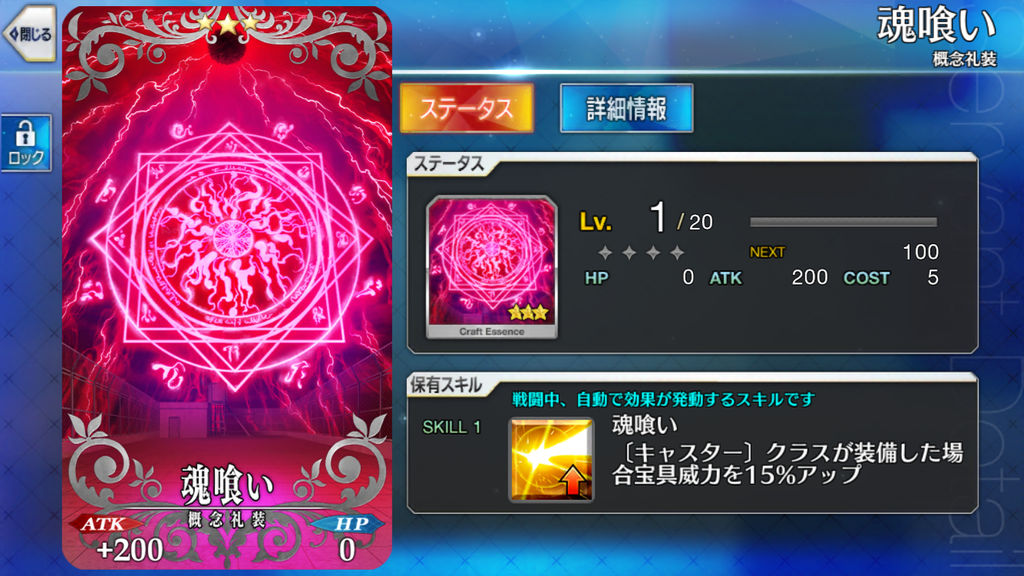Screen dimensions: 1024x576
Task: Click the limit break diamond stars row
Action: click(641, 252)
